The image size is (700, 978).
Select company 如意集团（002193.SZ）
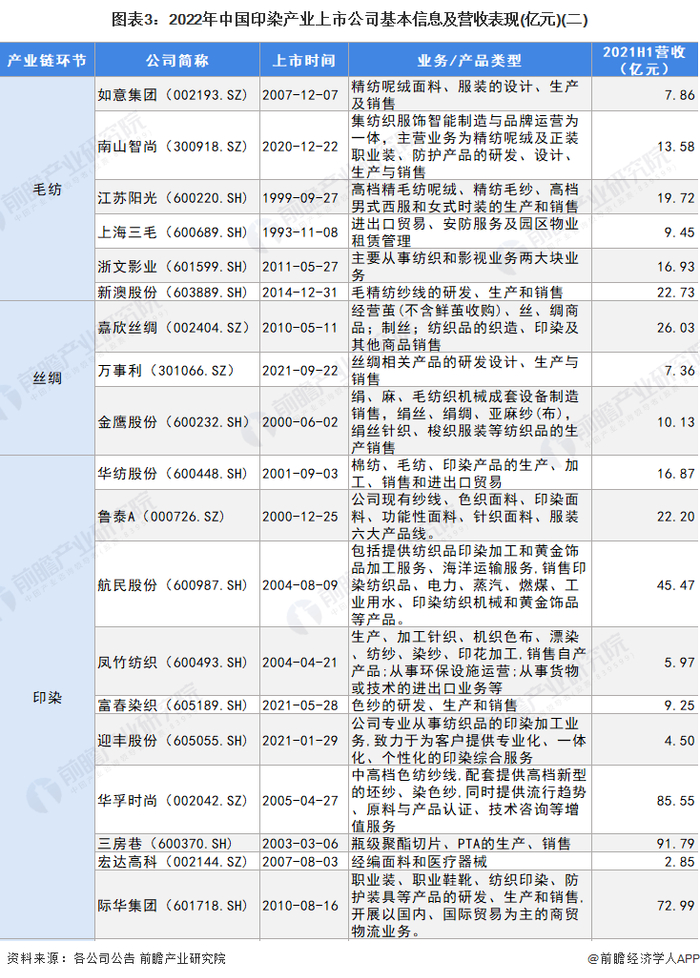coord(173,95)
